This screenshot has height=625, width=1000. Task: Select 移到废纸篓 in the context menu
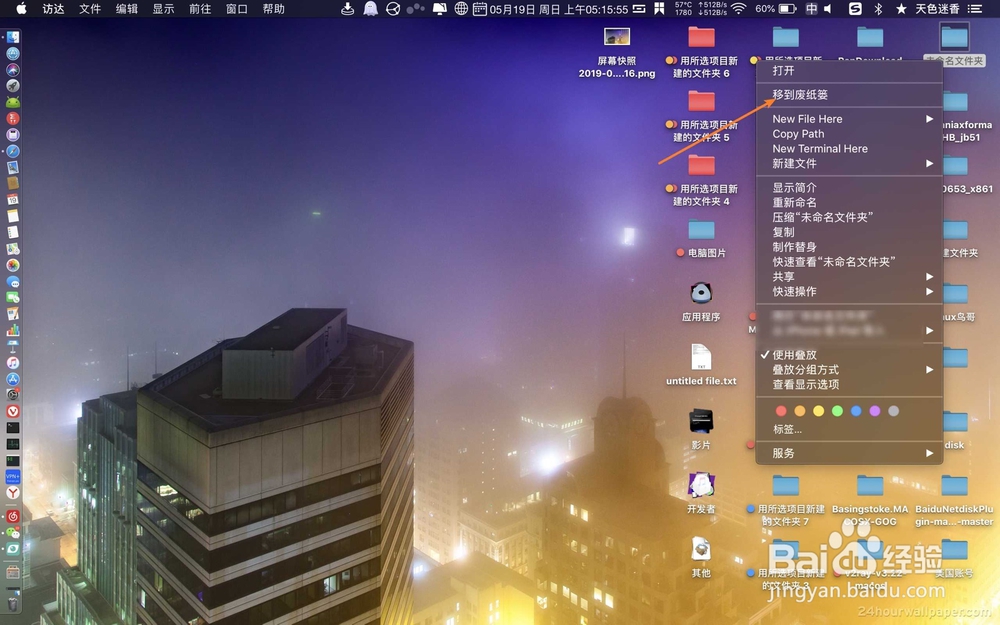tap(800, 93)
